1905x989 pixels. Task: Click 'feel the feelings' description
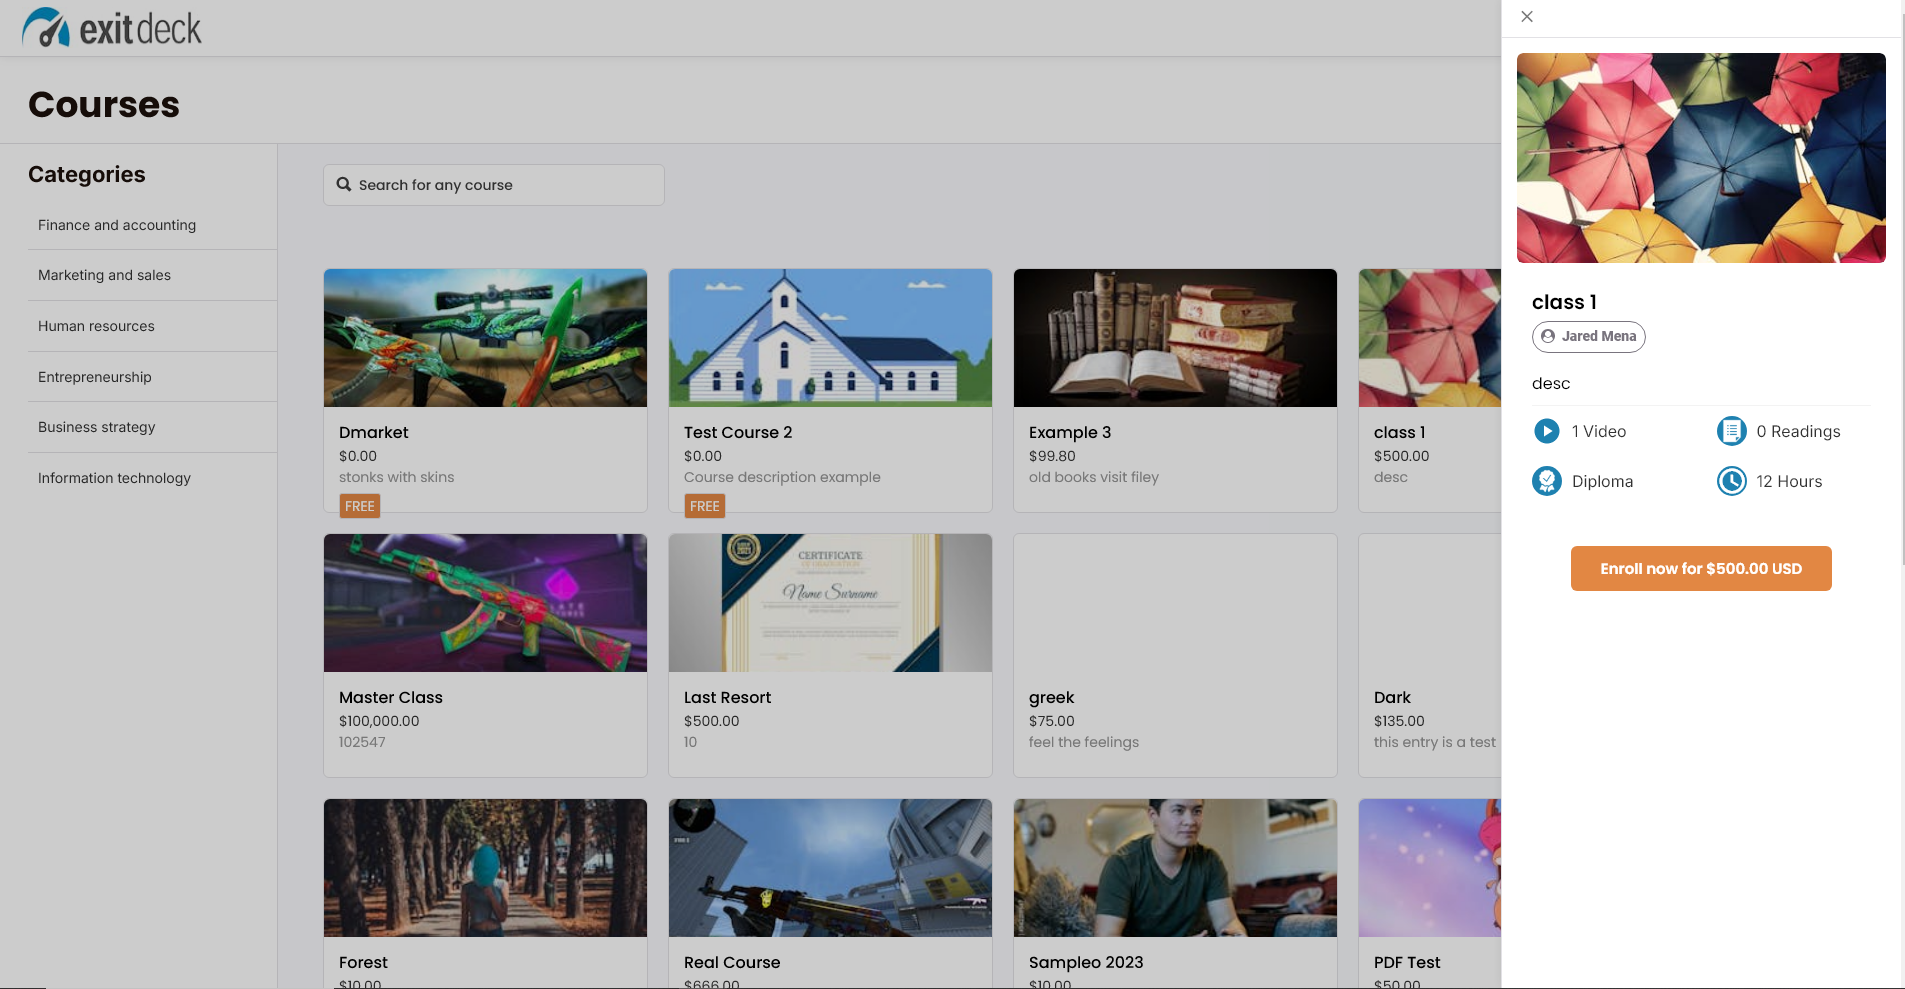pos(1084,742)
